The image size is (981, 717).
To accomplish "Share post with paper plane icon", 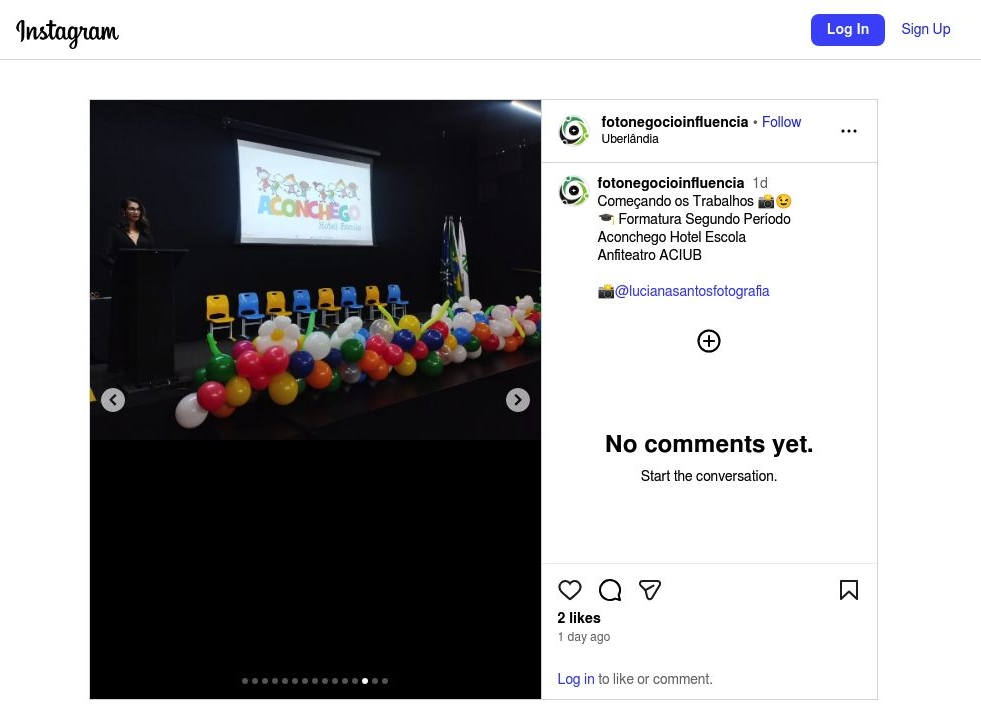I will pyautogui.click(x=650, y=590).
